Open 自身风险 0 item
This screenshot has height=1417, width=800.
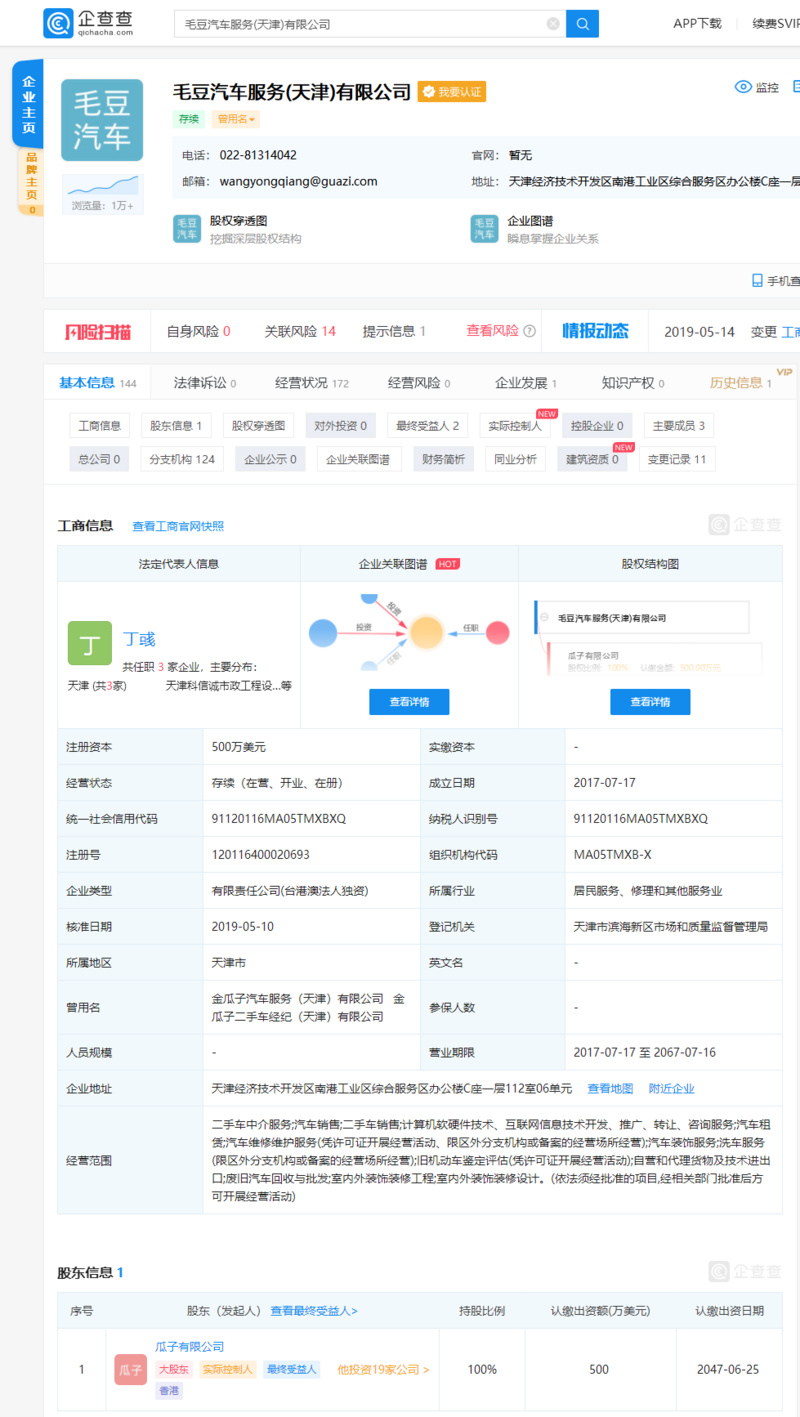198,331
